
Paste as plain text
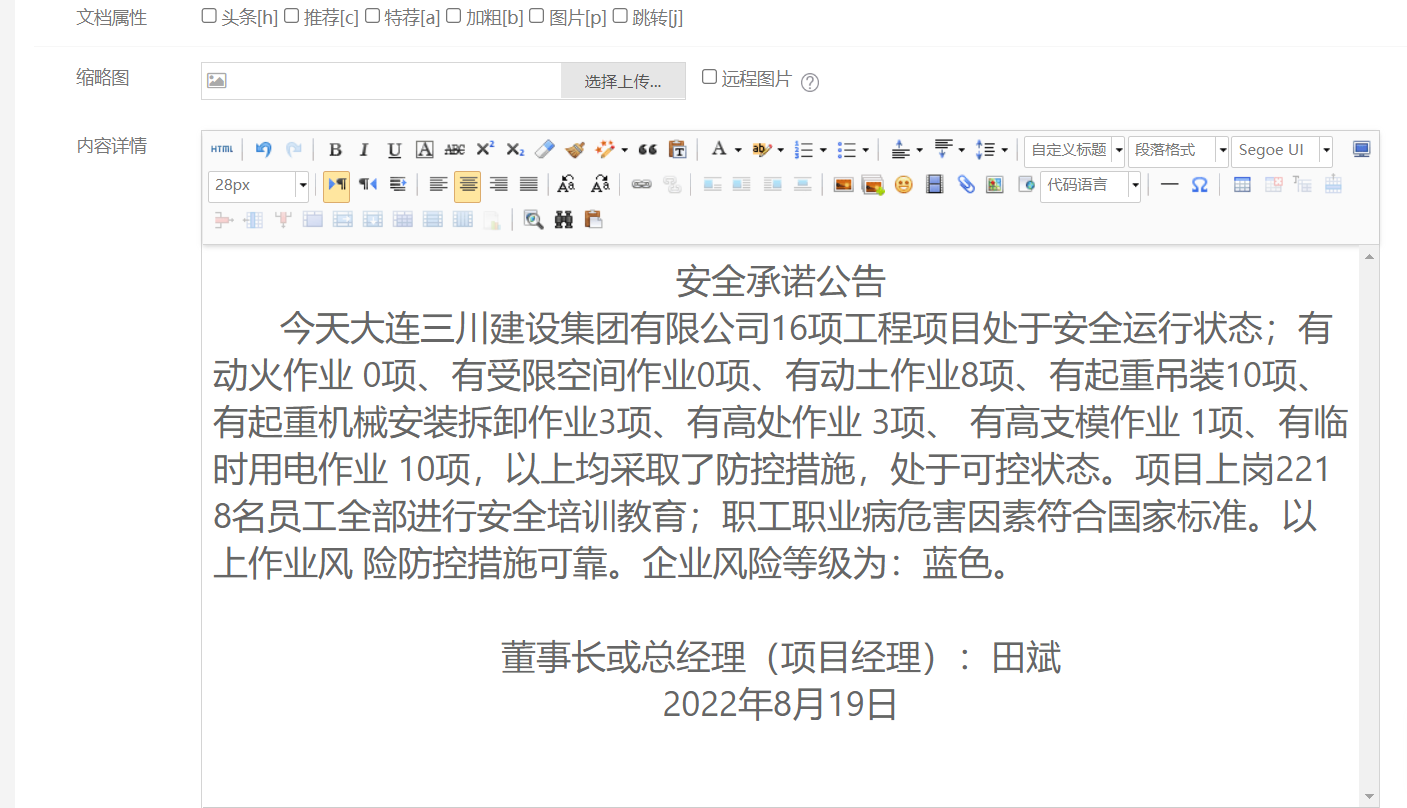tap(677, 150)
